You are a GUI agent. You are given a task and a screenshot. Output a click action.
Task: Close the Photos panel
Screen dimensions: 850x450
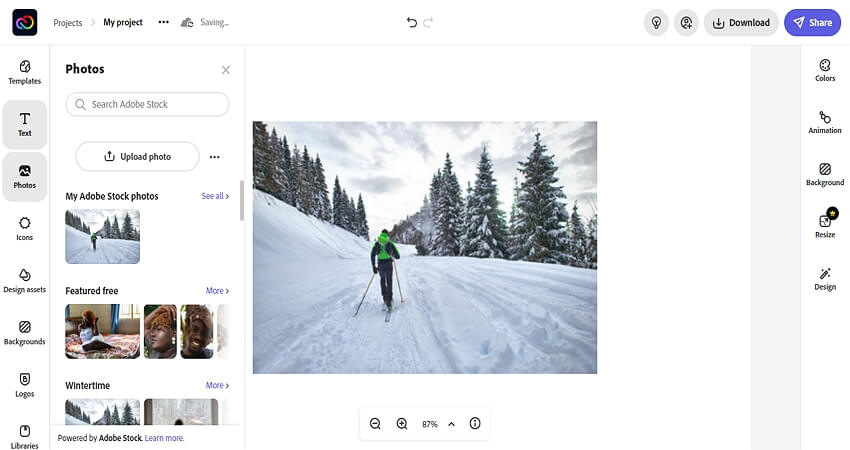coord(226,70)
